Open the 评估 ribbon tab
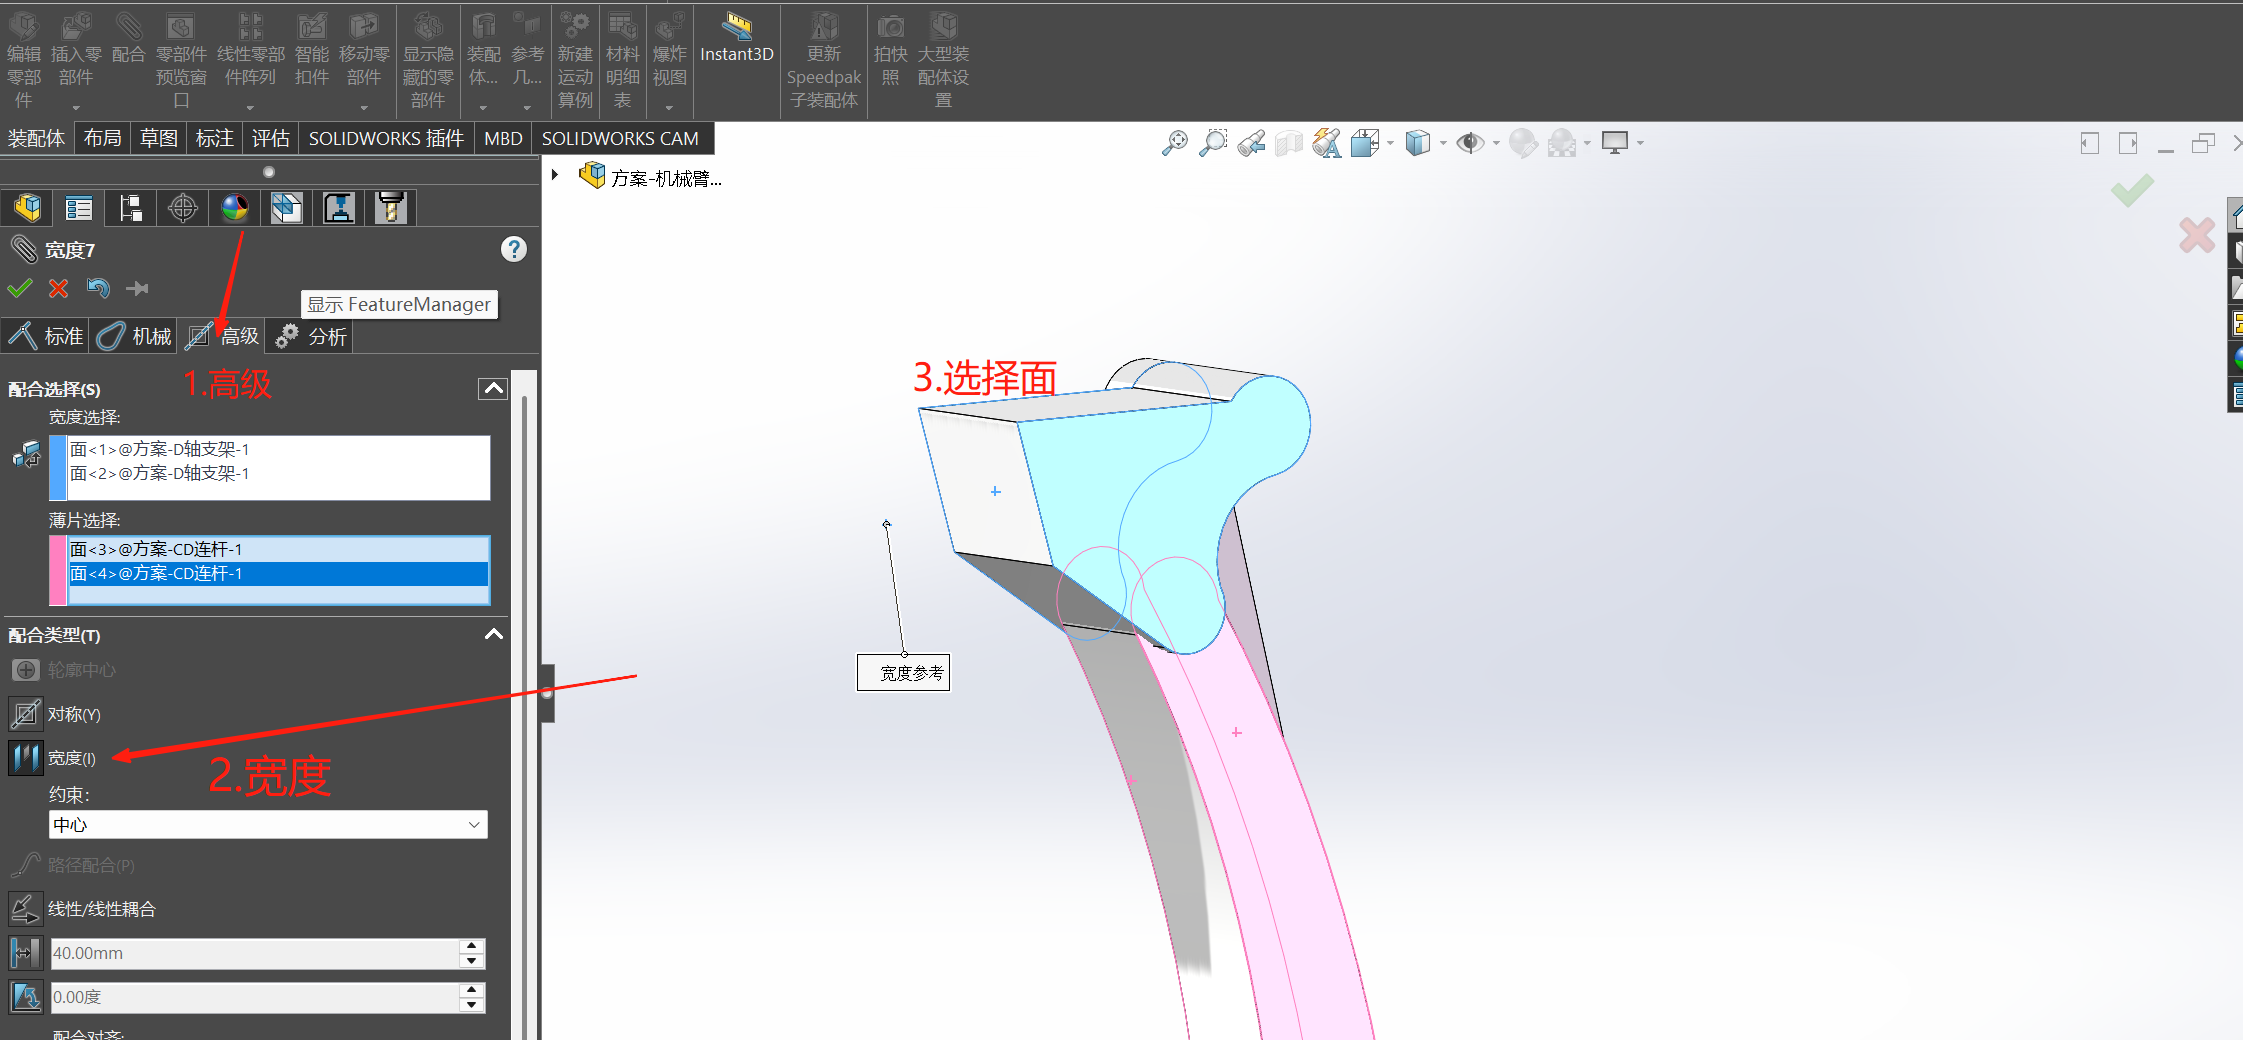Screen dimensions: 2243x1040 [x=269, y=138]
